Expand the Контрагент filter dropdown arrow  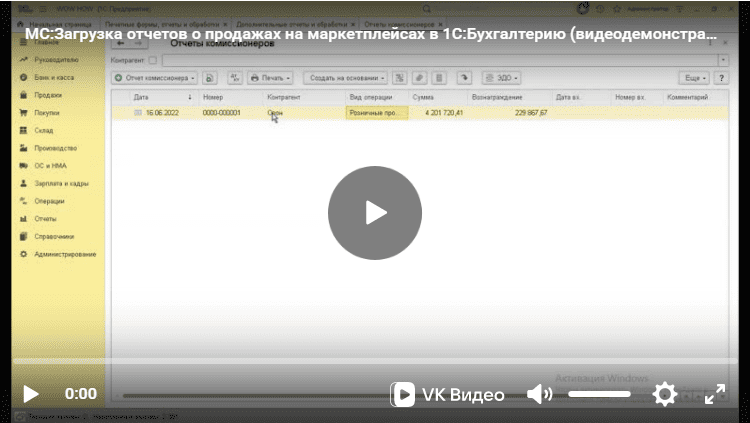point(723,60)
